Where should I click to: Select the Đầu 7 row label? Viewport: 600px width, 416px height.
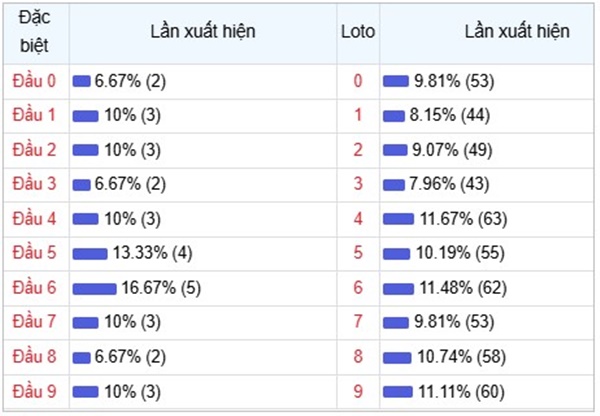click(x=35, y=322)
